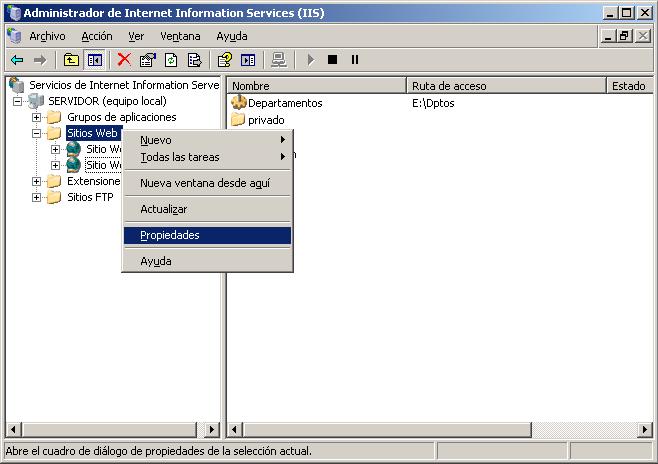Select Propiedades in the context menu

[170, 235]
